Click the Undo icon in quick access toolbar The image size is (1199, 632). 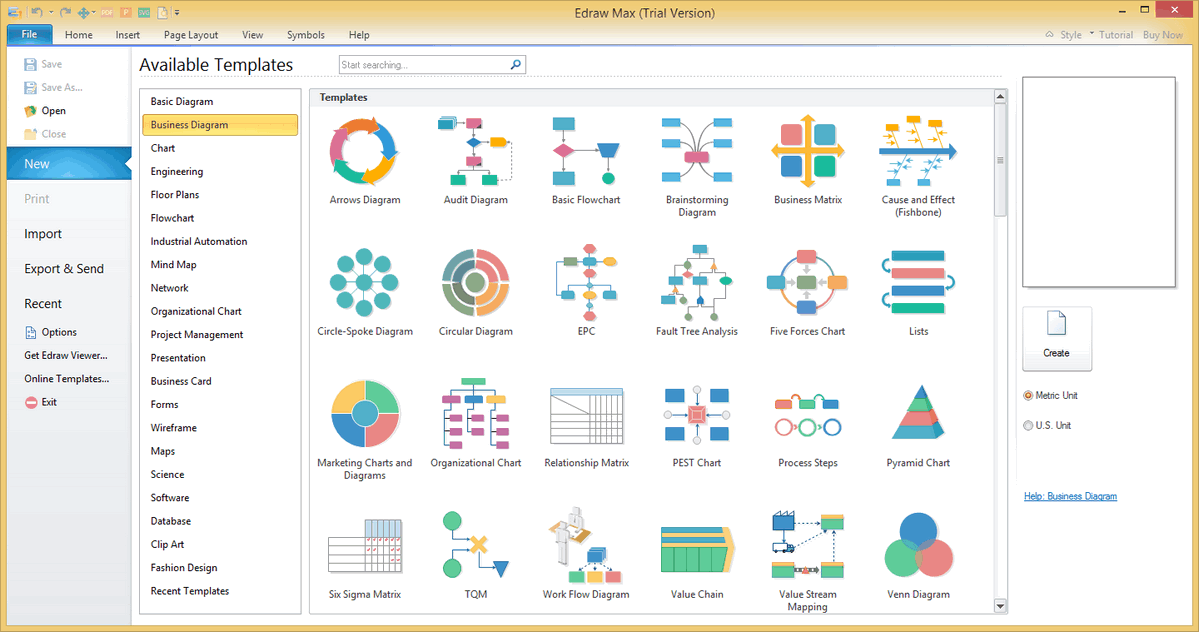[37, 12]
